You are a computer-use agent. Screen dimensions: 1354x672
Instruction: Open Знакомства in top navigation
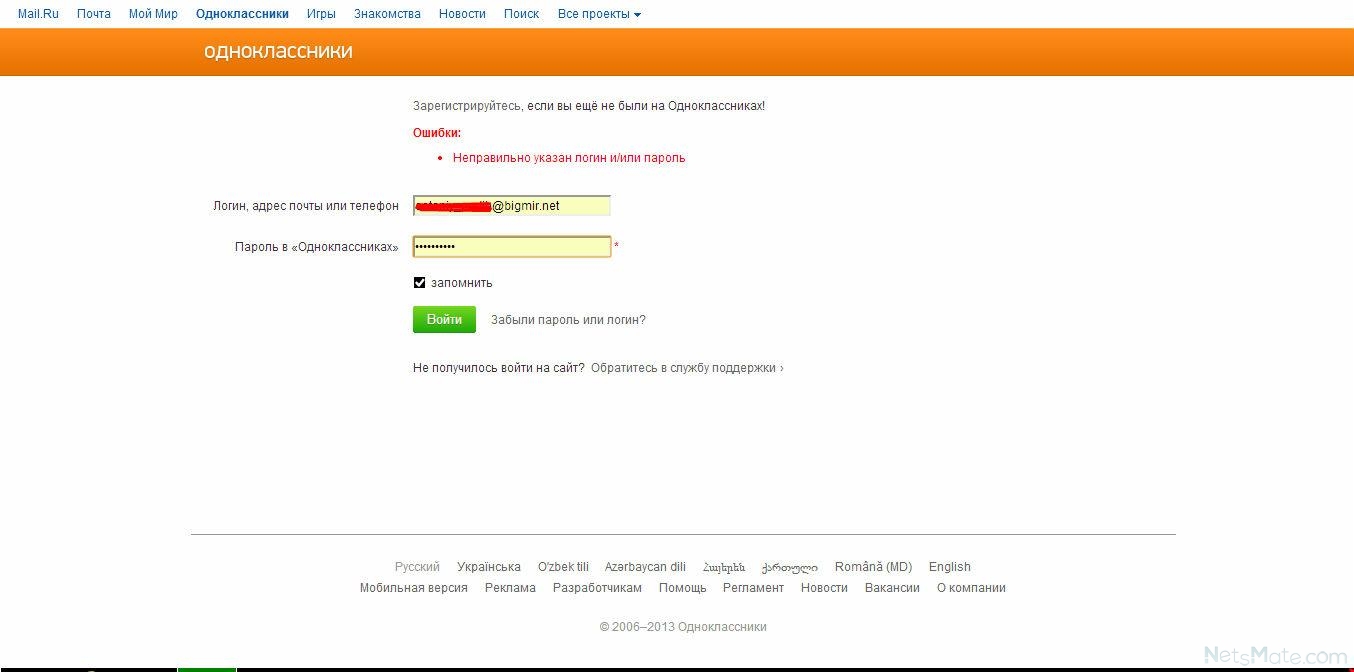[387, 14]
